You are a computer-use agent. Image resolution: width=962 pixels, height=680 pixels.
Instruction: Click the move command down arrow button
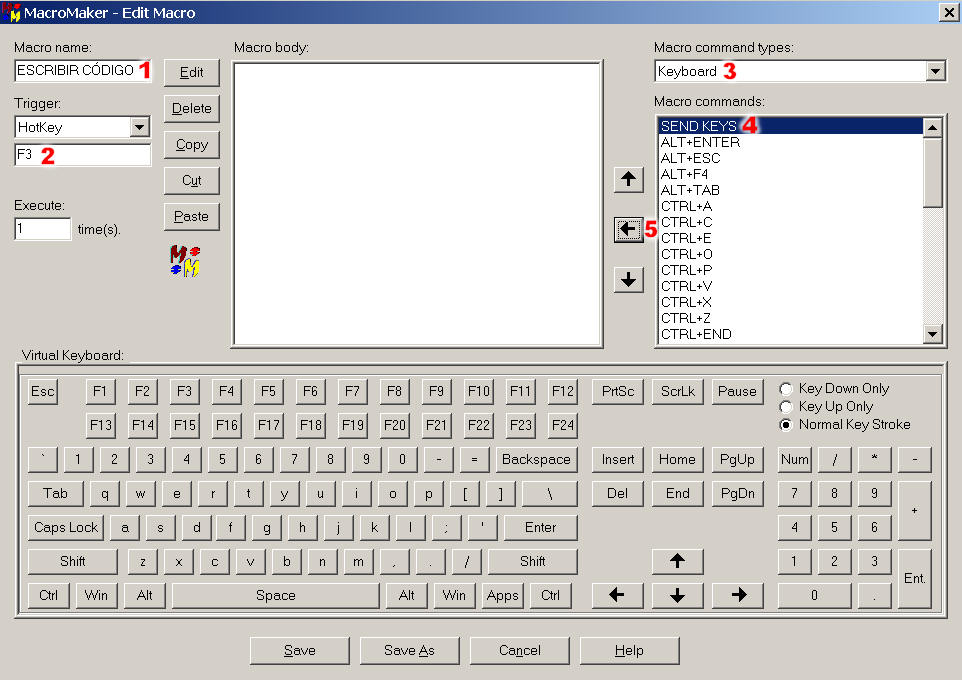pos(628,280)
